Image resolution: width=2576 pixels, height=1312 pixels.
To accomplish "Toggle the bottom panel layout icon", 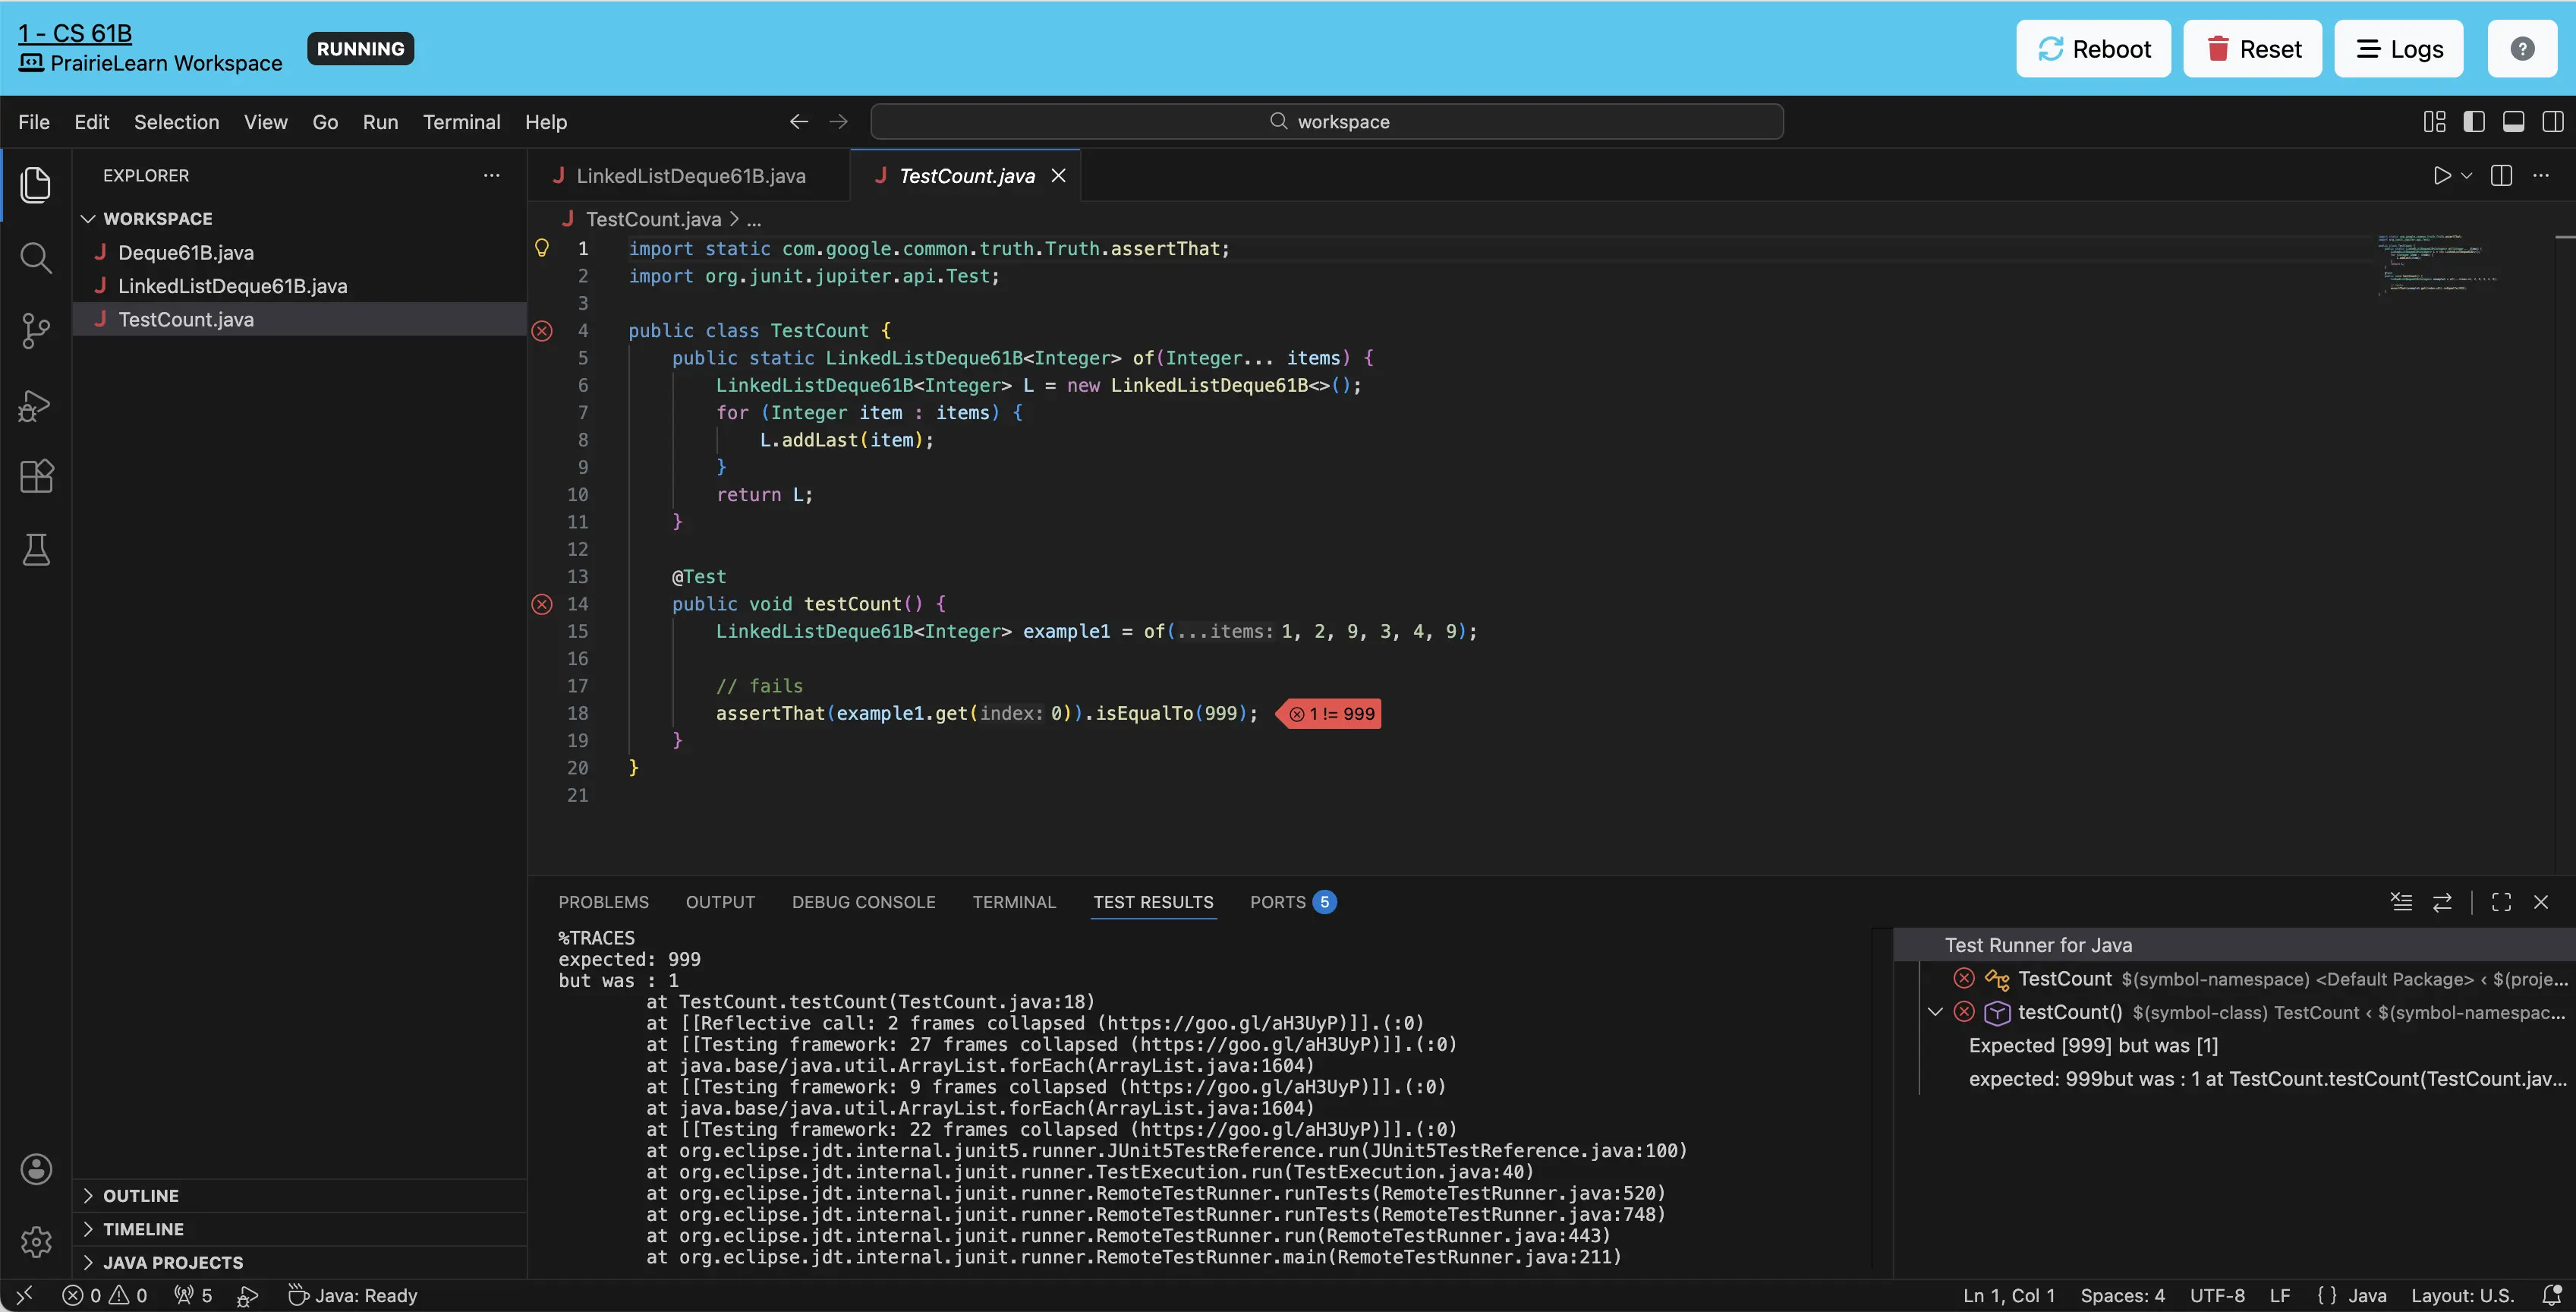I will click(2513, 122).
